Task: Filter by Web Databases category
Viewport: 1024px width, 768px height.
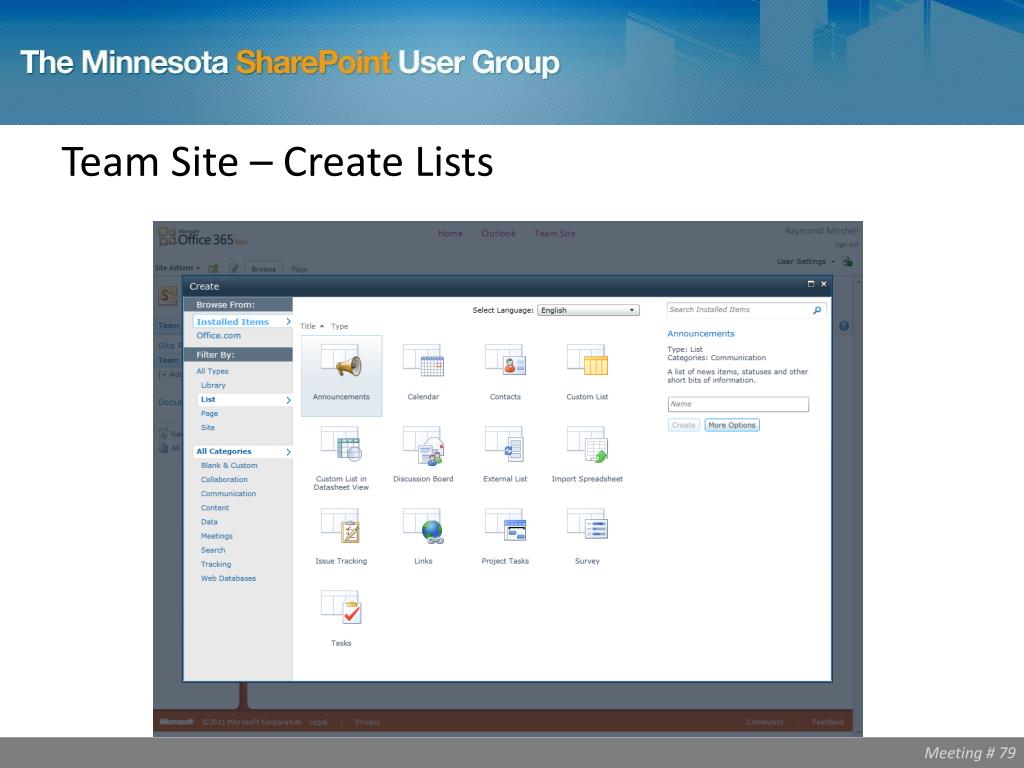Action: pyautogui.click(x=229, y=579)
